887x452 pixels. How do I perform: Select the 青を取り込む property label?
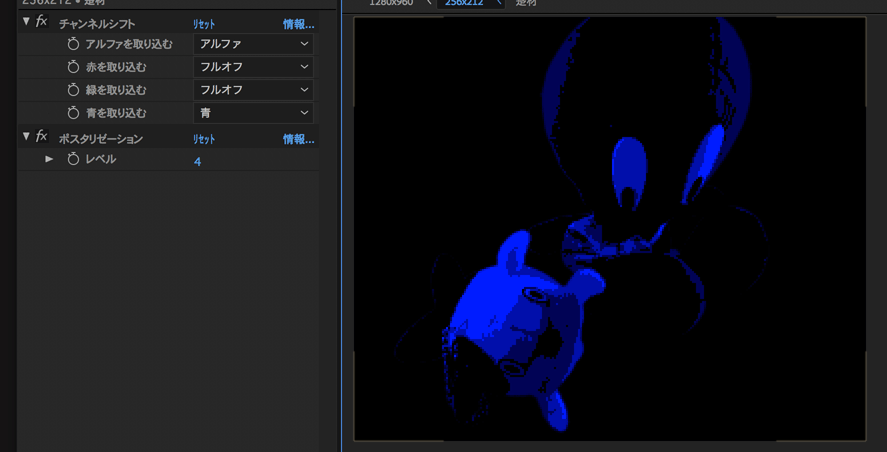(115, 113)
